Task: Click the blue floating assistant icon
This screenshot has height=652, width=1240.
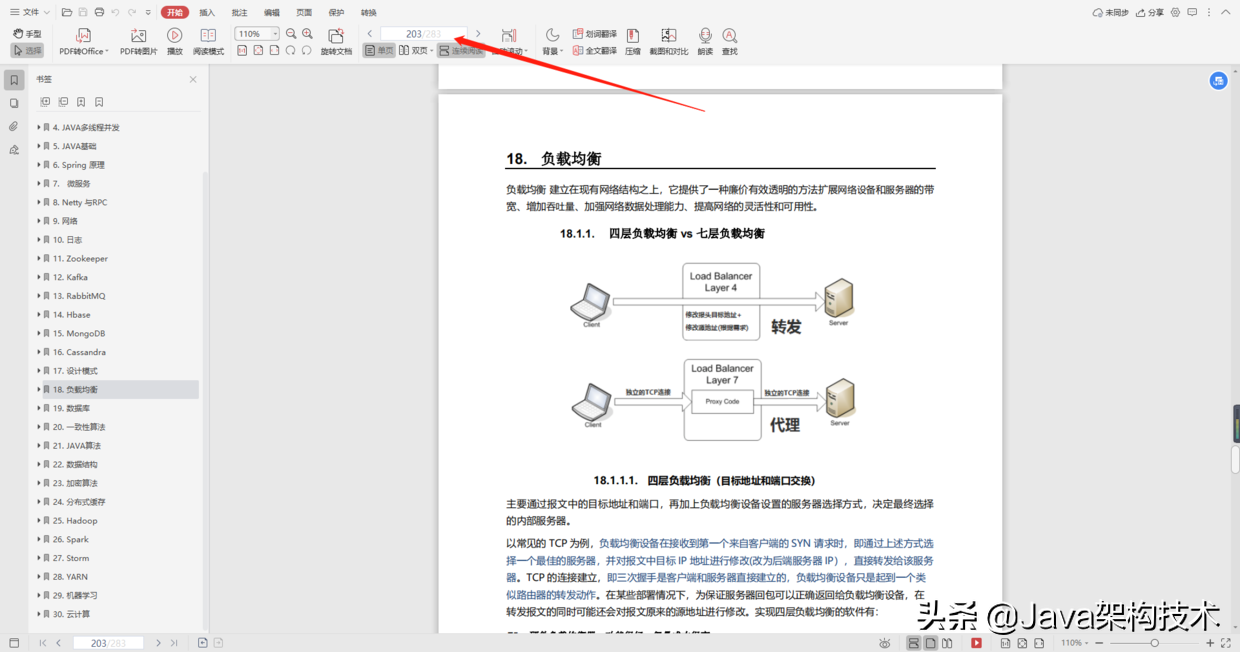Action: pos(1218,81)
